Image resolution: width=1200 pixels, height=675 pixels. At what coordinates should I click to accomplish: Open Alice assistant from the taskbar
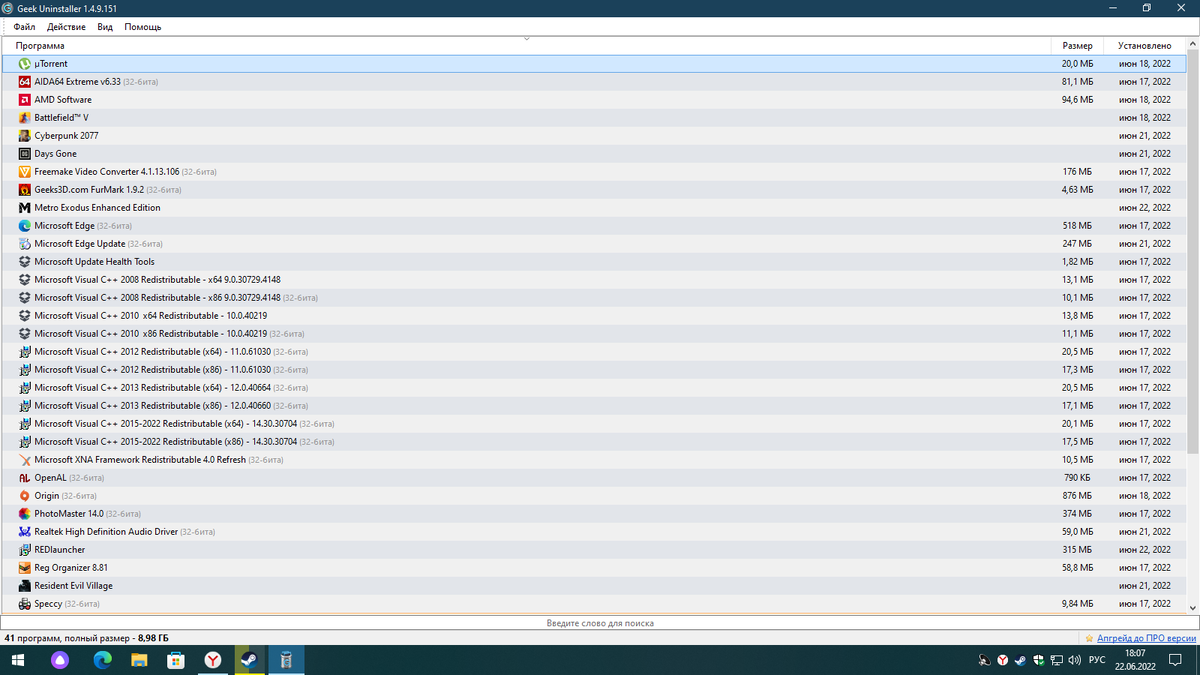point(58,660)
